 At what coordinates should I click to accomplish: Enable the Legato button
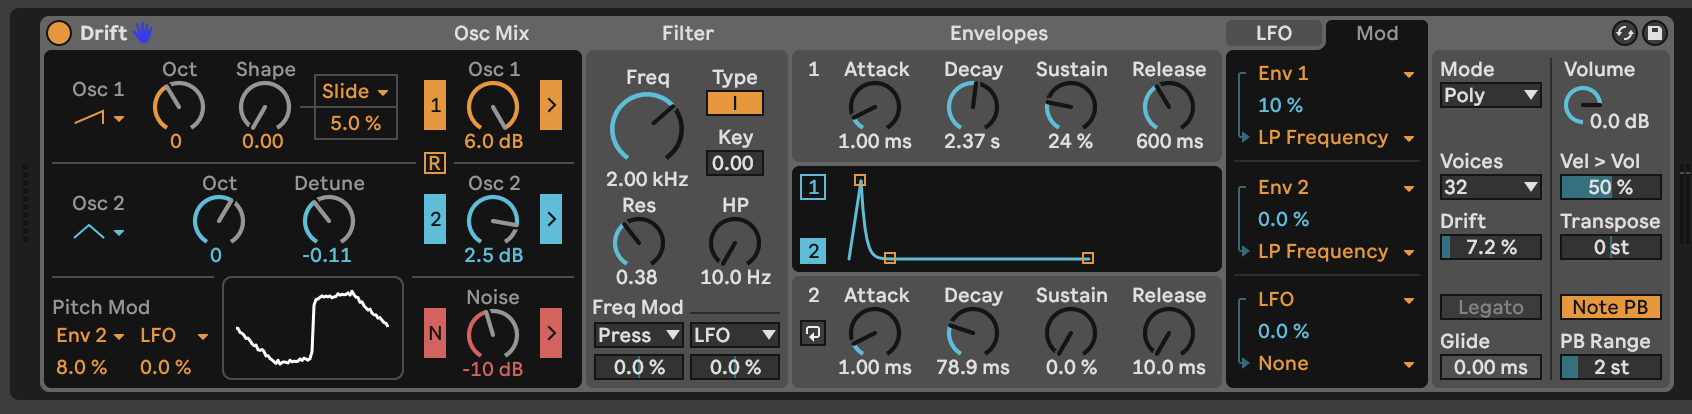(x=1491, y=307)
